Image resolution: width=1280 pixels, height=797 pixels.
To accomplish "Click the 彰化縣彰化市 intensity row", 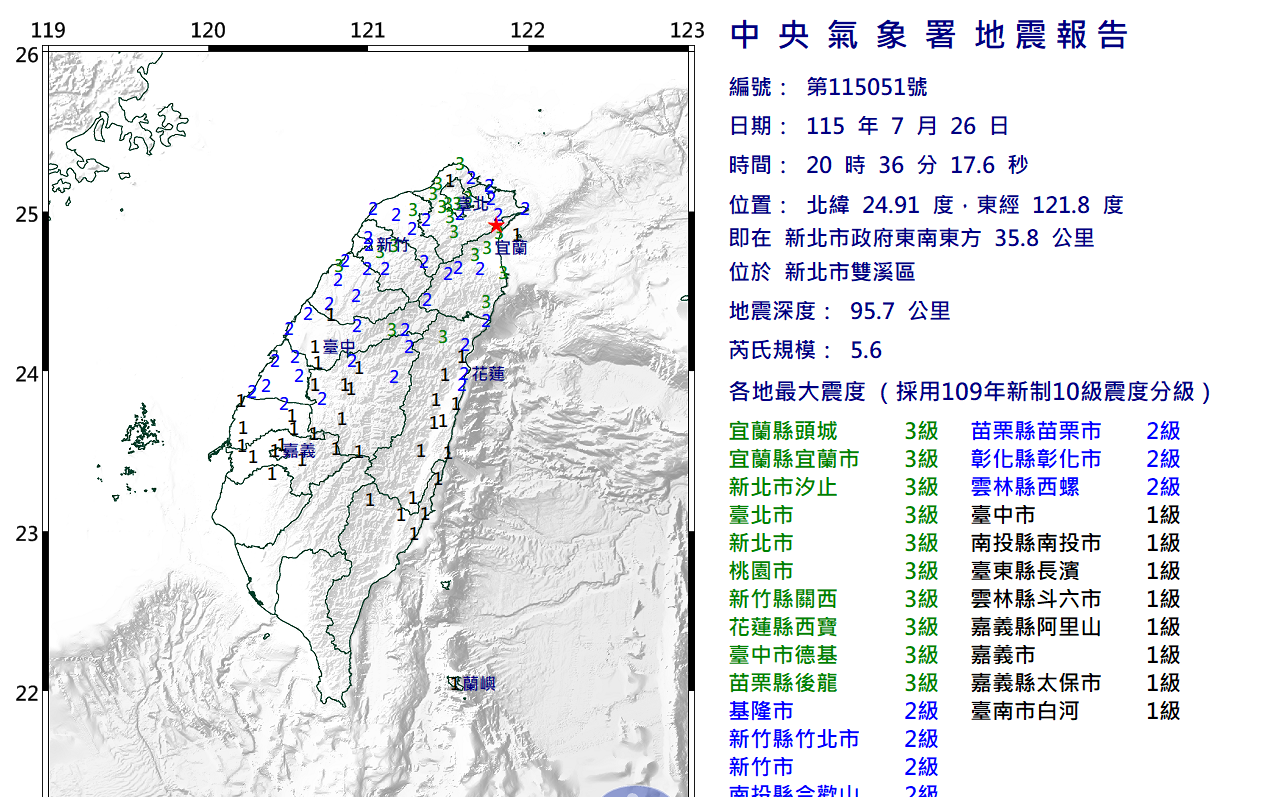I will 1076,459.
